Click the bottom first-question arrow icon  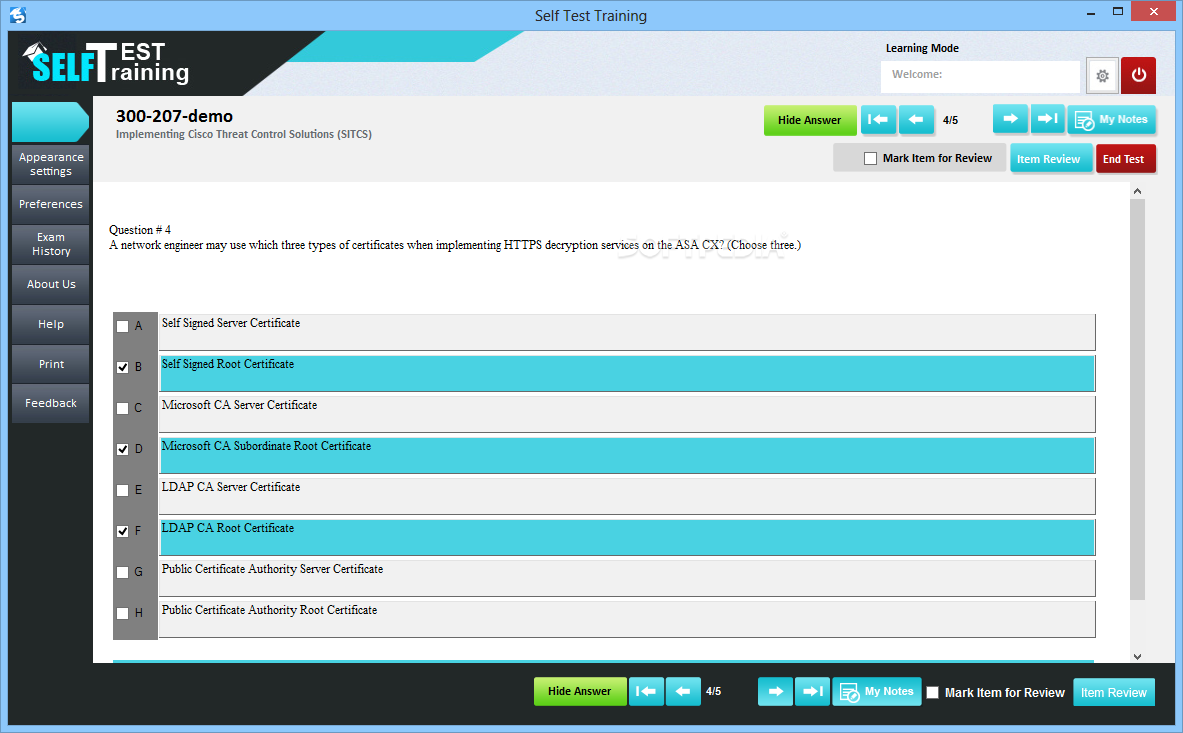click(646, 692)
